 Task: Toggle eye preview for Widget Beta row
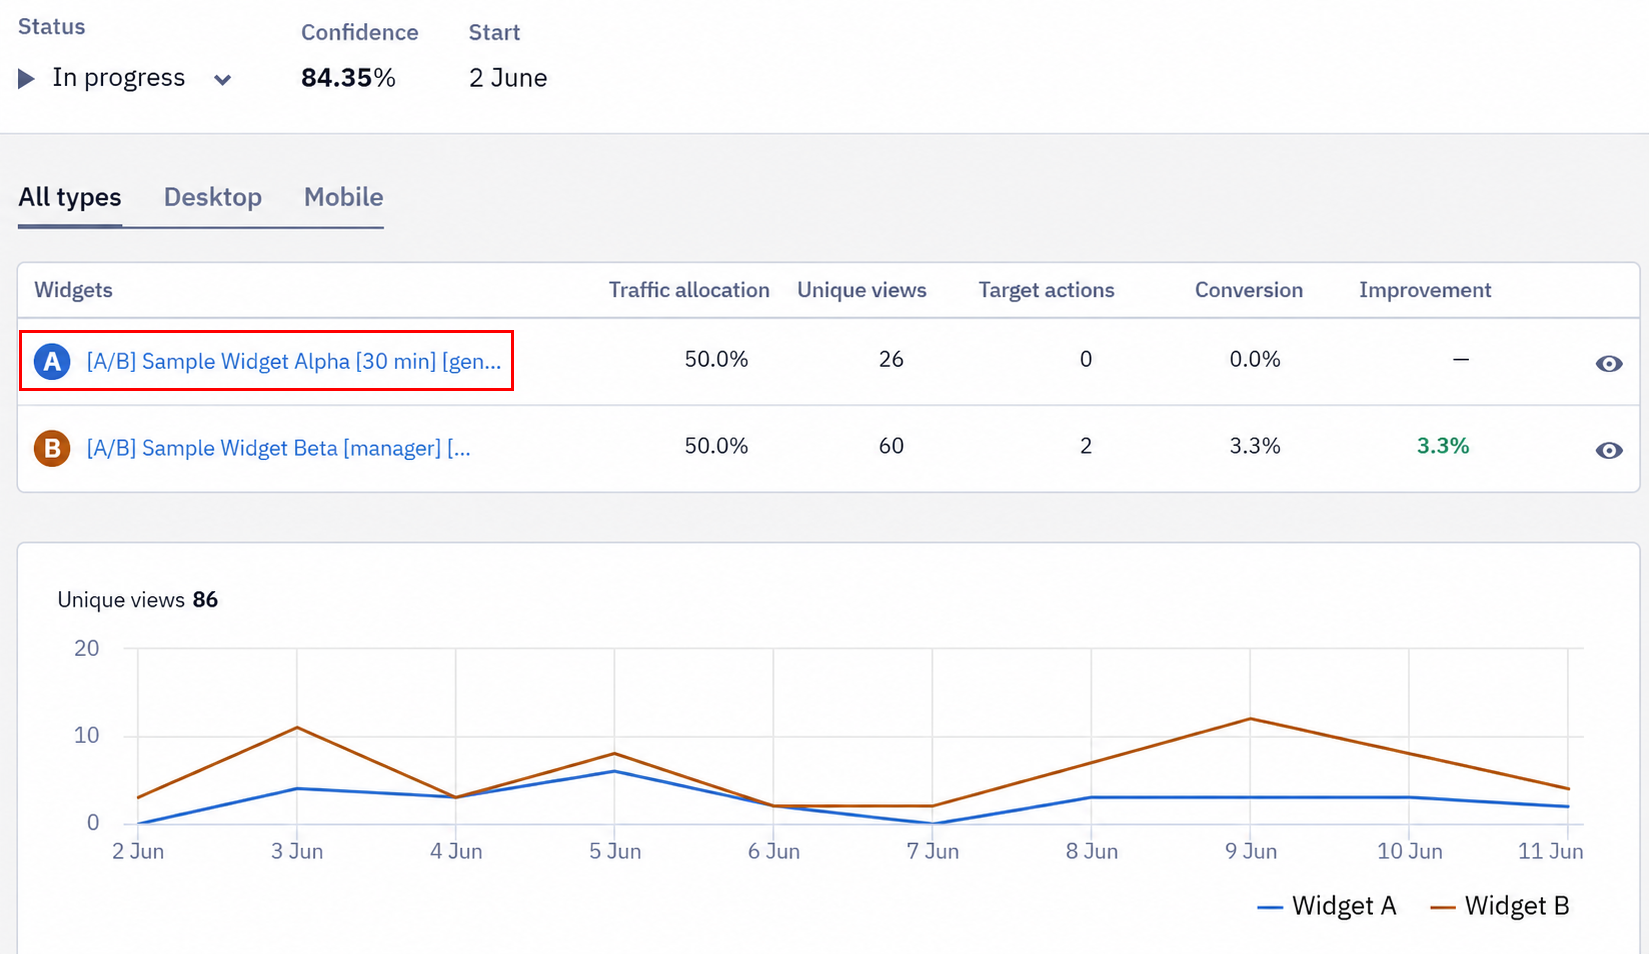click(x=1609, y=451)
